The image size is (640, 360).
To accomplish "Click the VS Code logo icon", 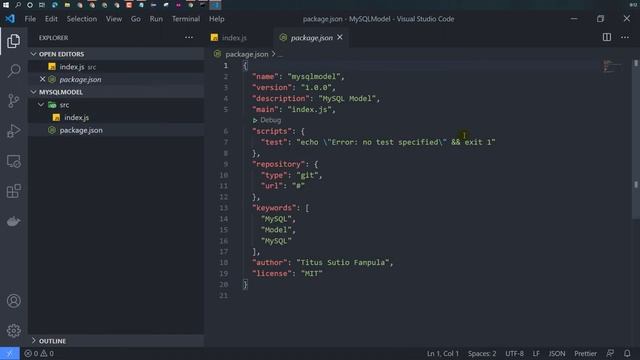I will click(10, 19).
